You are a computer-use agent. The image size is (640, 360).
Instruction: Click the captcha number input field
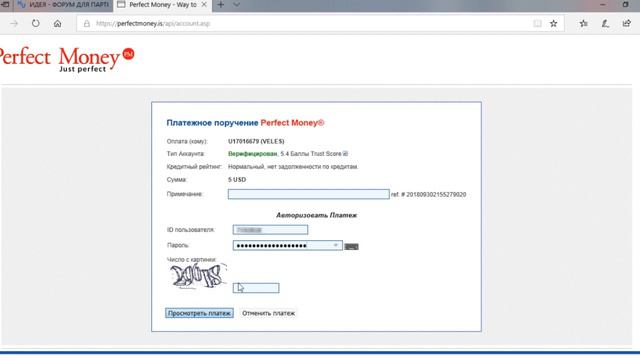pos(256,288)
